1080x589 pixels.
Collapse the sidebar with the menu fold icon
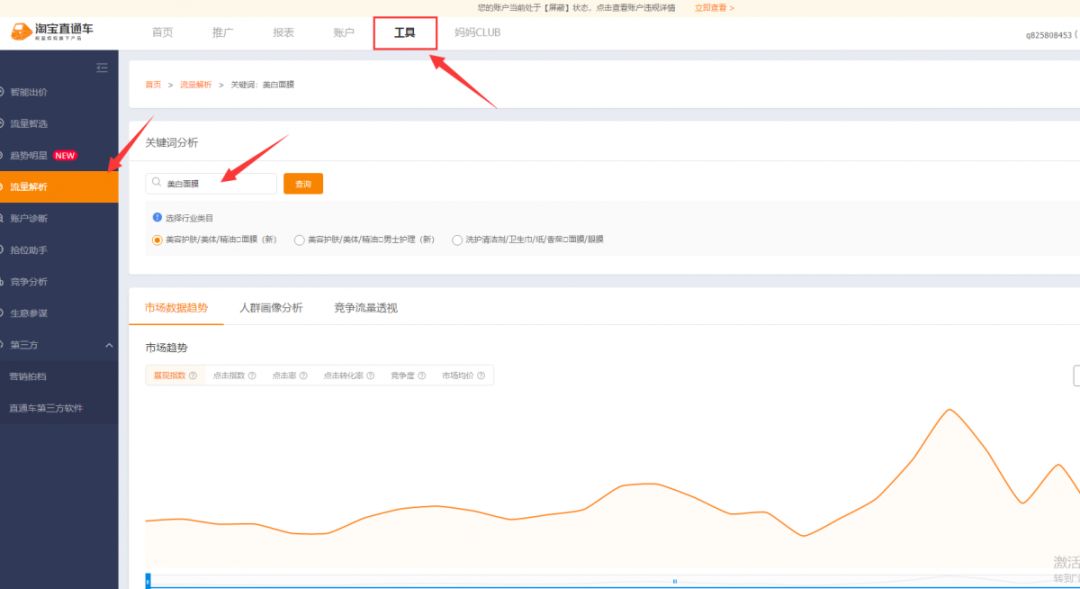(101, 68)
